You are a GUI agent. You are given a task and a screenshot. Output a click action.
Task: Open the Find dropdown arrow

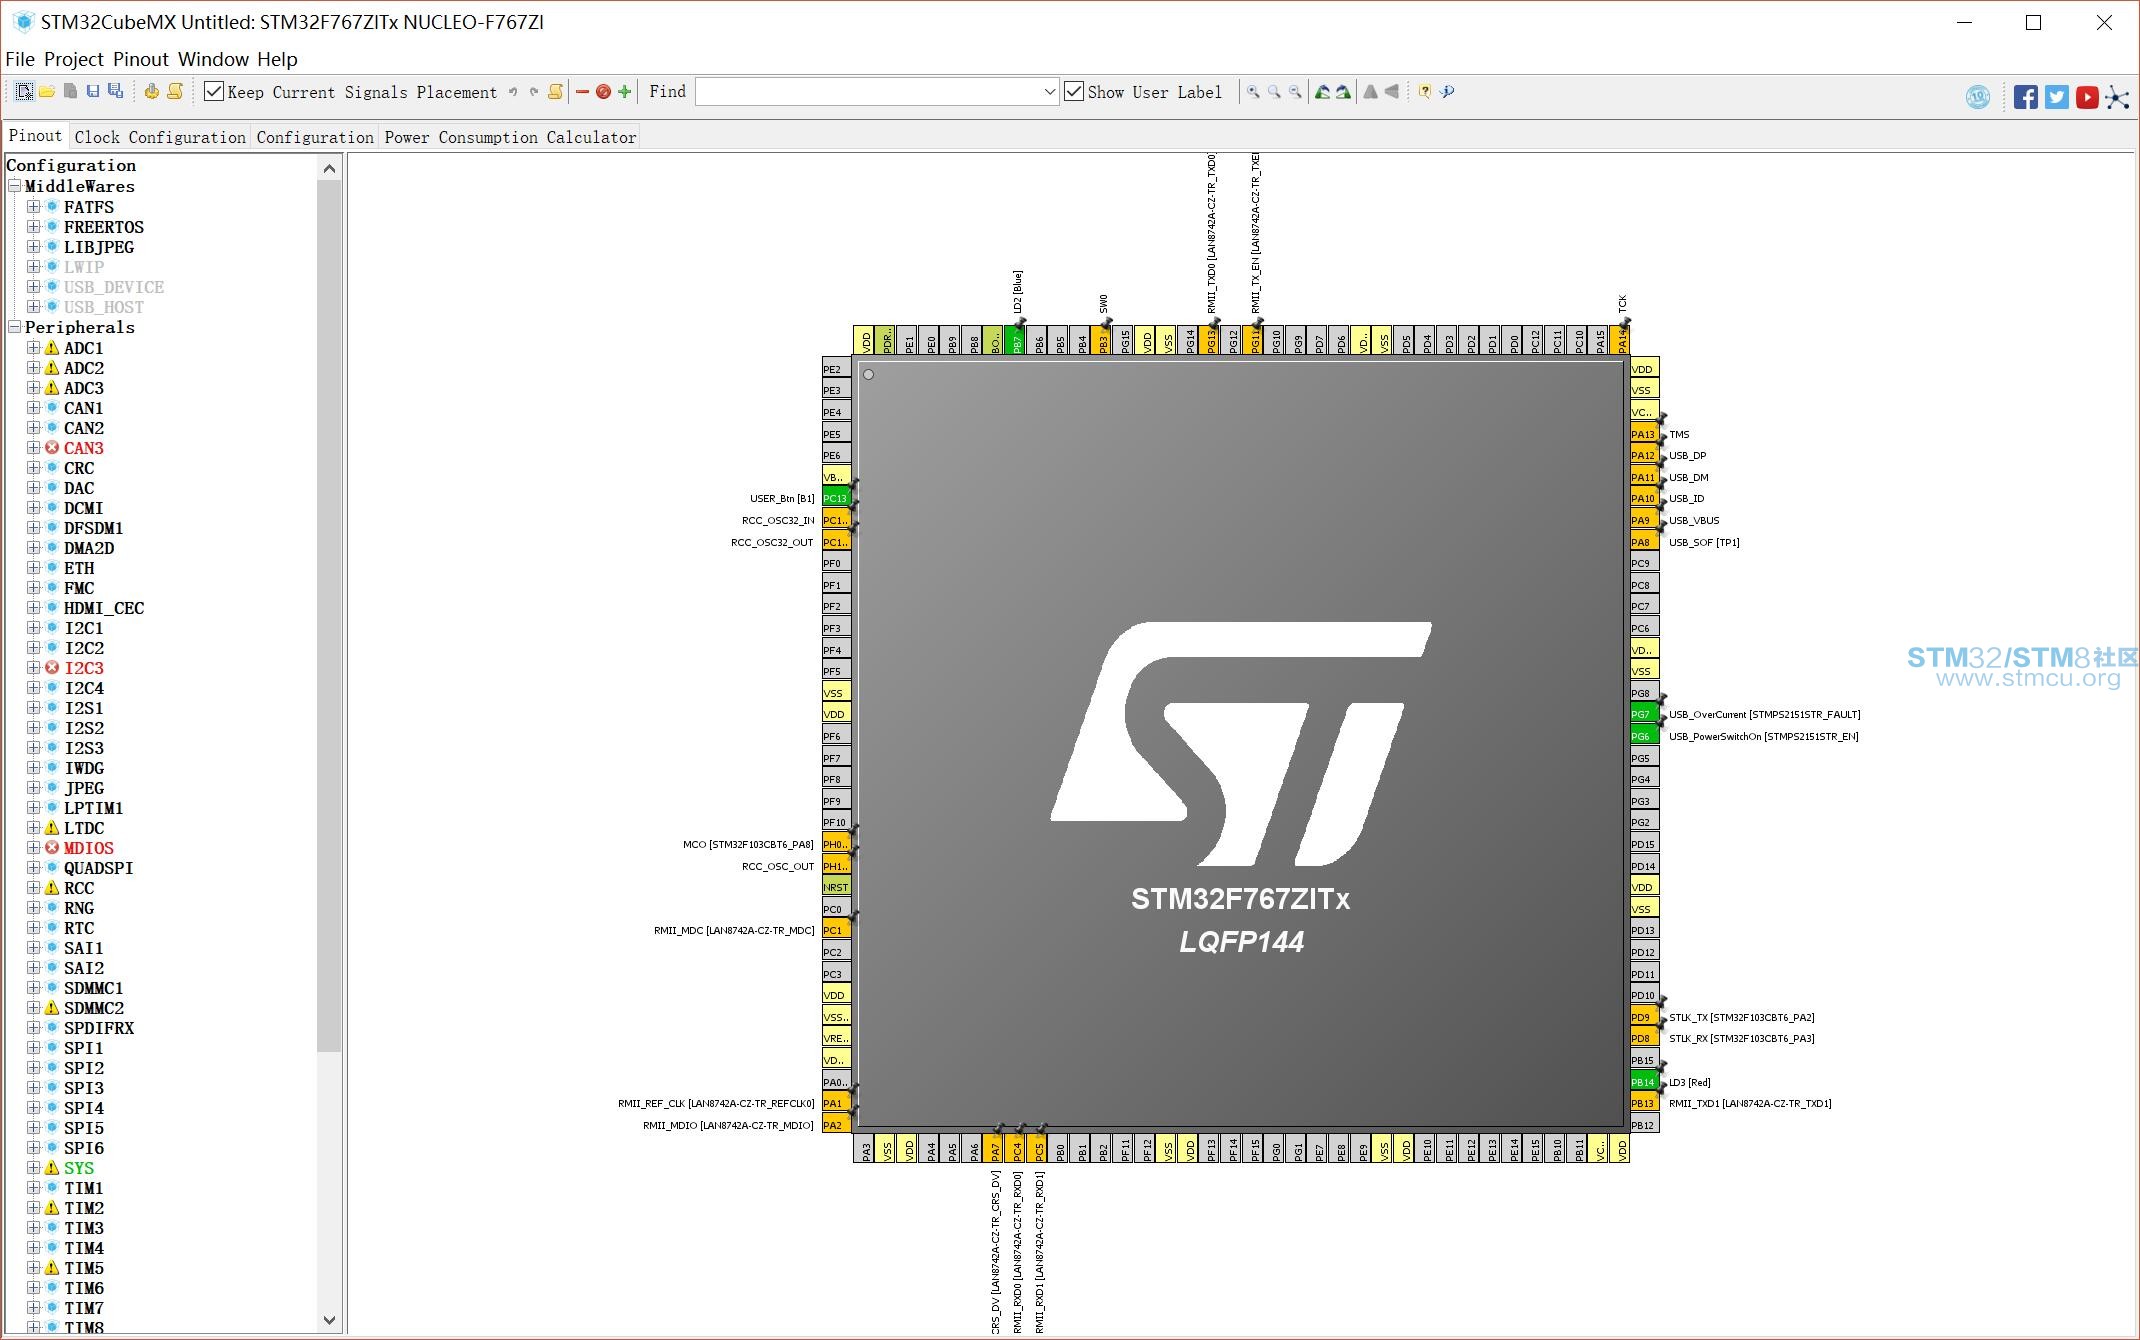pyautogui.click(x=1049, y=92)
